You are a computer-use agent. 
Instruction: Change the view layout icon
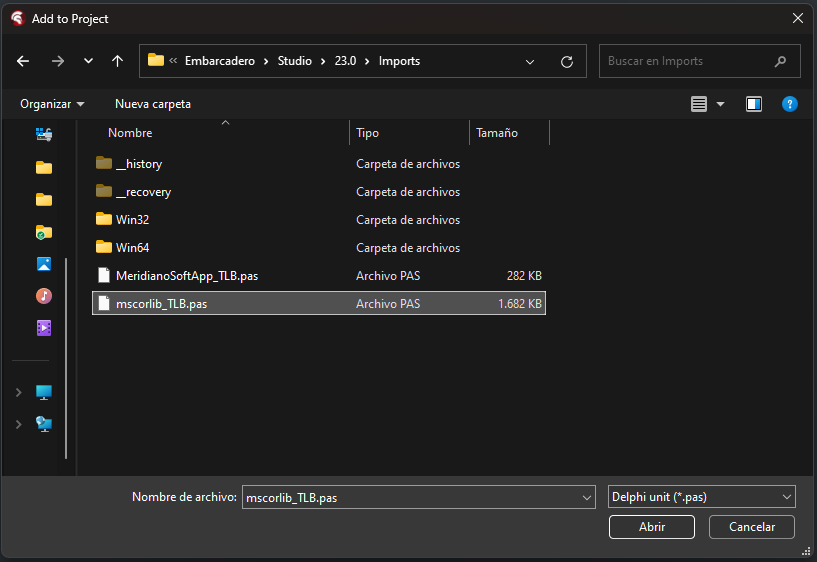click(699, 104)
